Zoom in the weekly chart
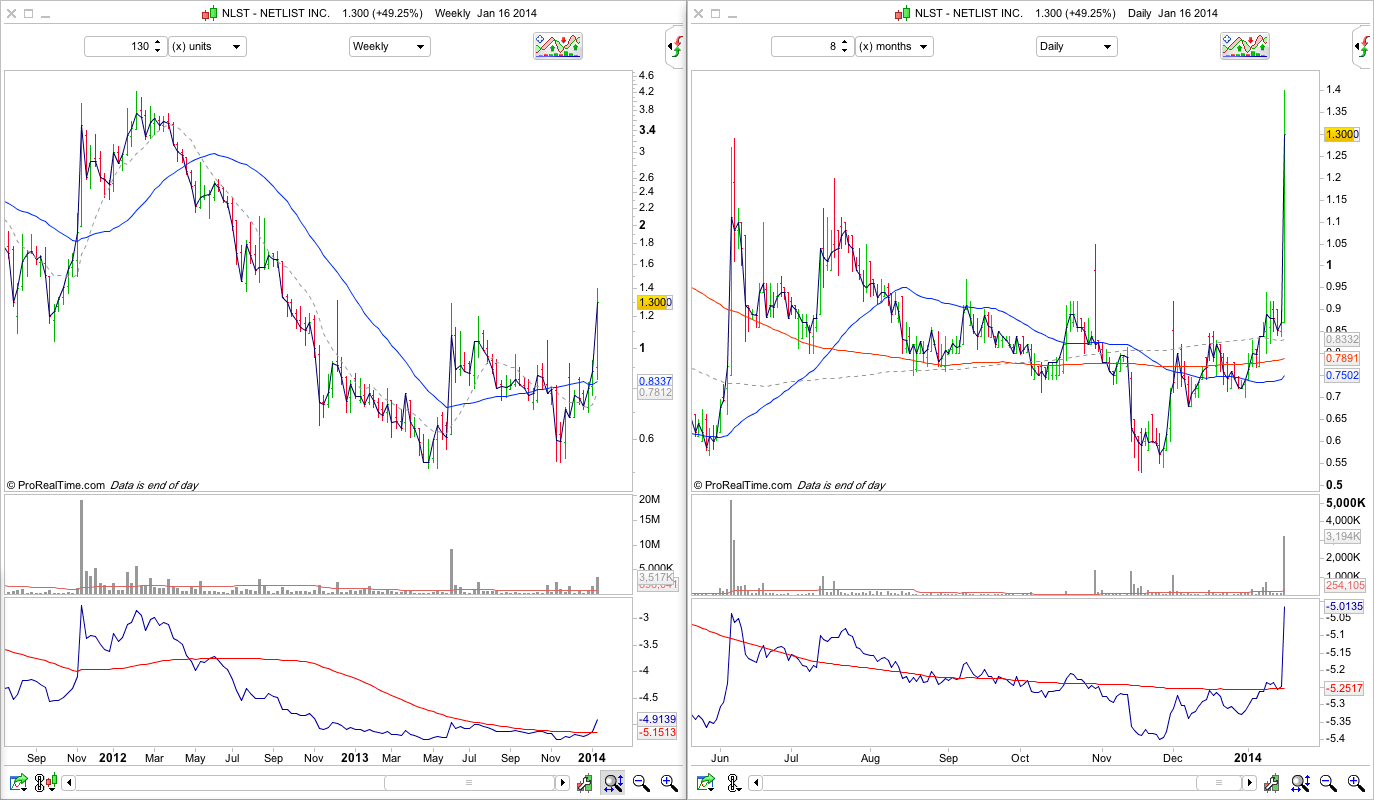 [669, 783]
